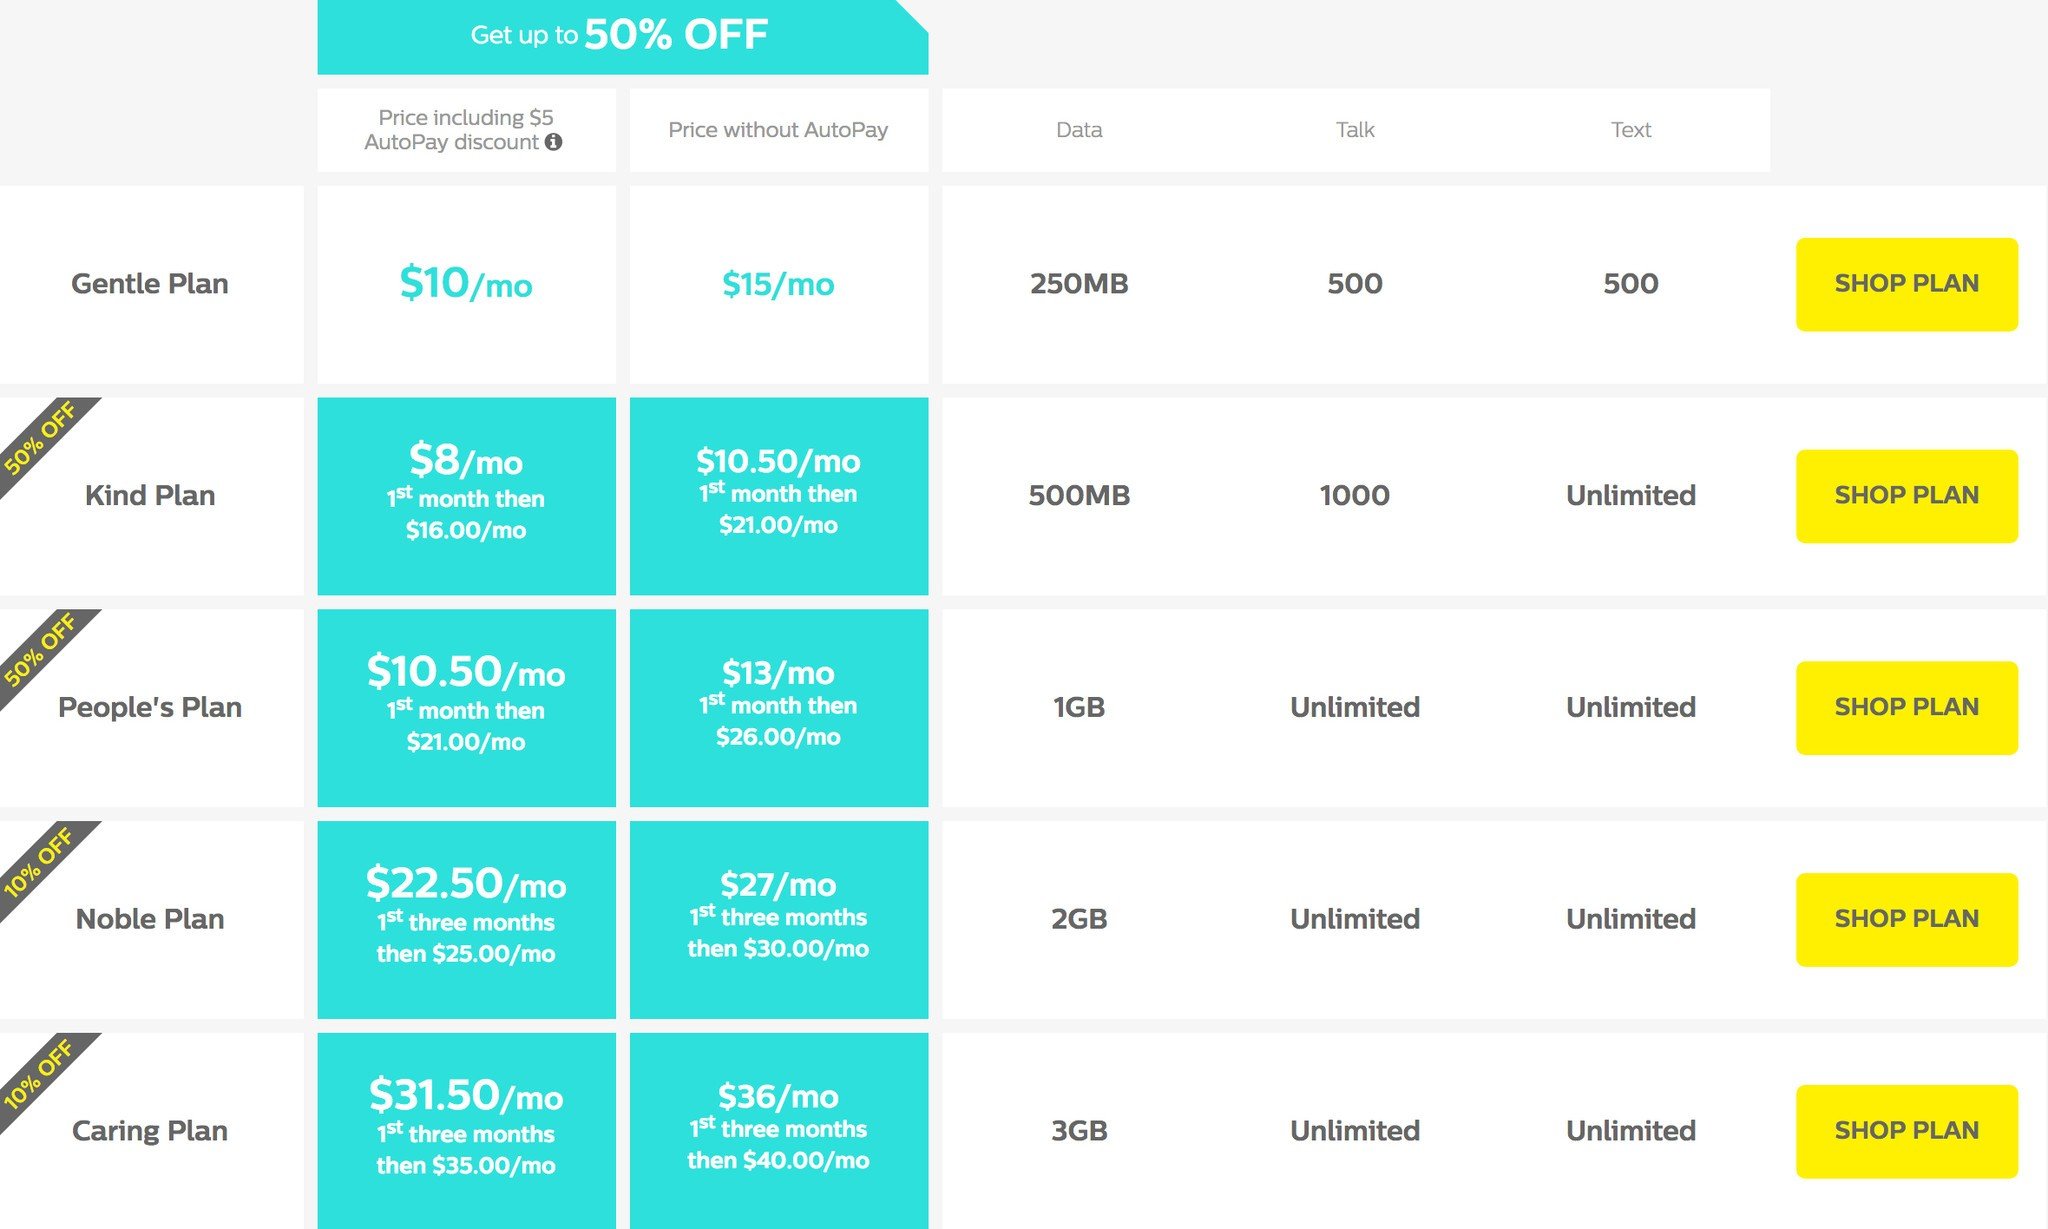Viewport: 2048px width, 1229px height.
Task: Click the Caring Plan name label
Action: point(150,1131)
